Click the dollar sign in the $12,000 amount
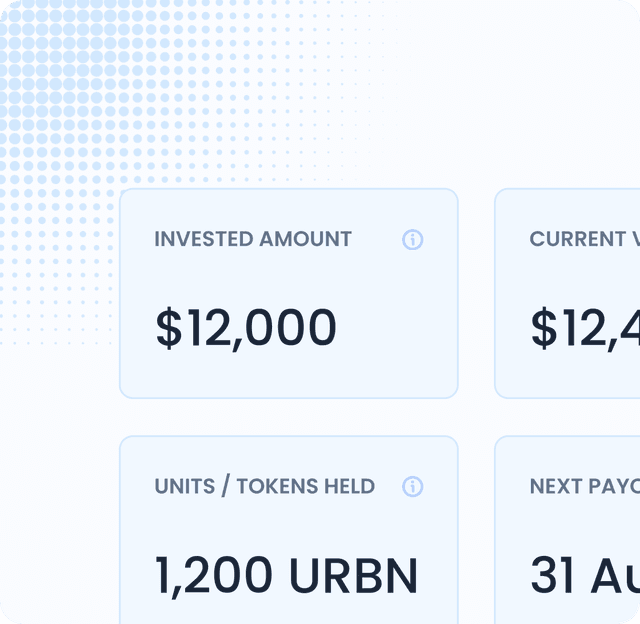This screenshot has width=640, height=624. pyautogui.click(x=169, y=328)
